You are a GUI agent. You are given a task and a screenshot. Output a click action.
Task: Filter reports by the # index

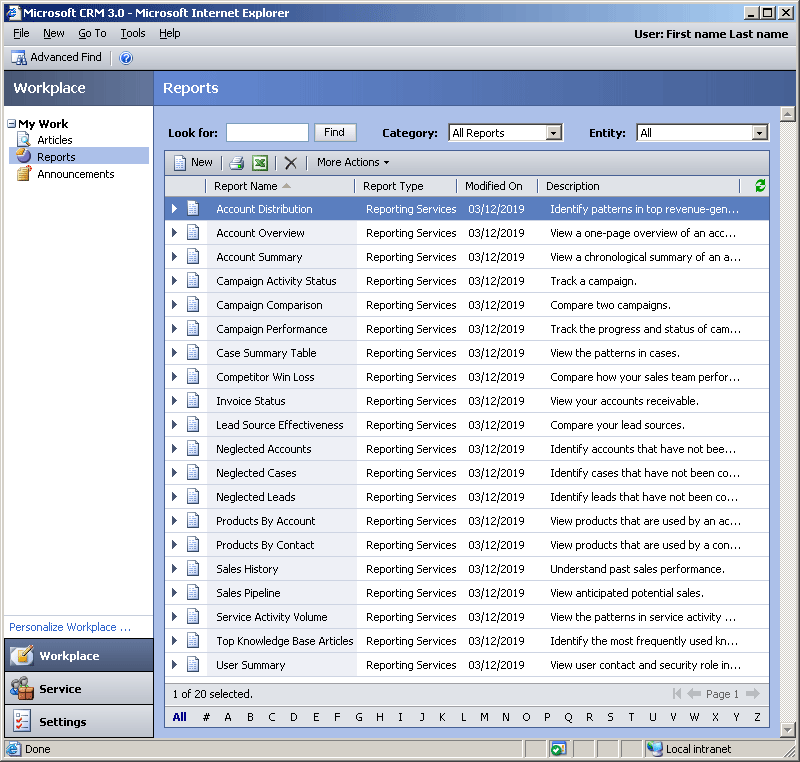coord(206,717)
